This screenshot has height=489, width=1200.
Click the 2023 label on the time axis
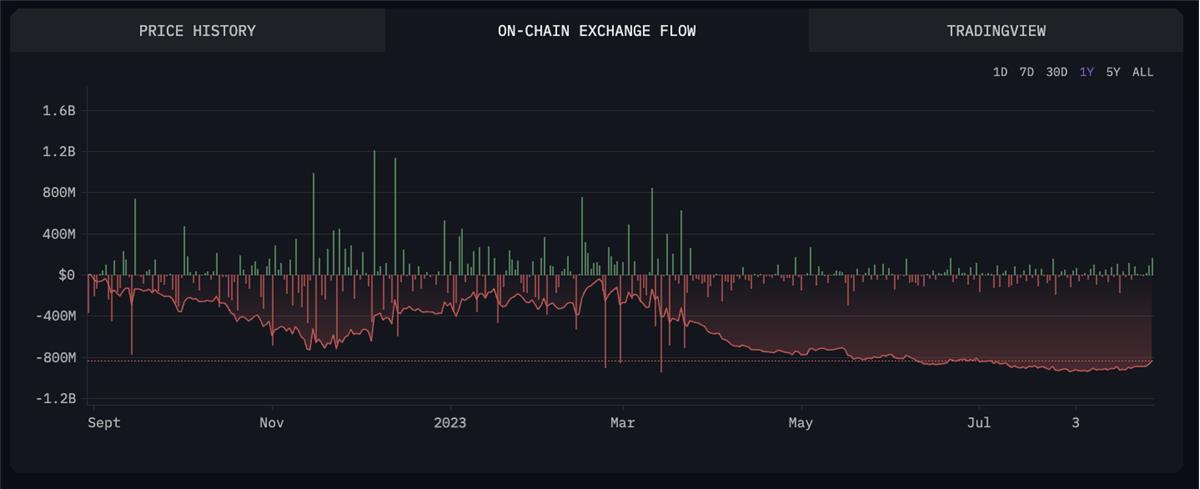pyautogui.click(x=449, y=423)
